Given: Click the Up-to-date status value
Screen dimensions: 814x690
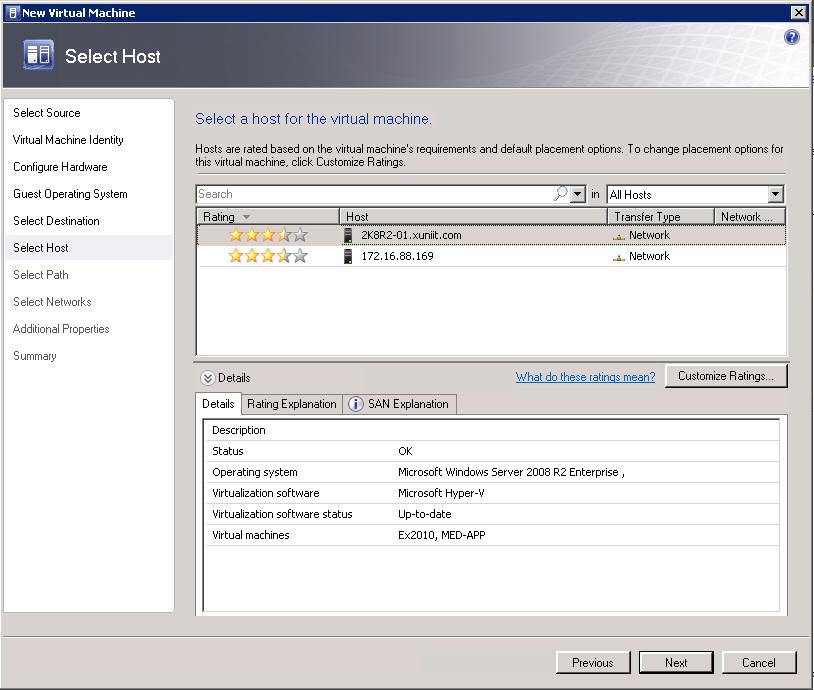Looking at the screenshot, I should click(425, 514).
